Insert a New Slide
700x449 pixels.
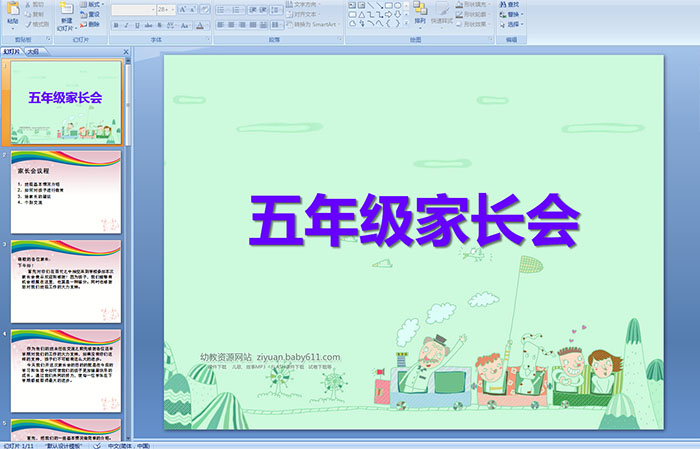coord(66,17)
